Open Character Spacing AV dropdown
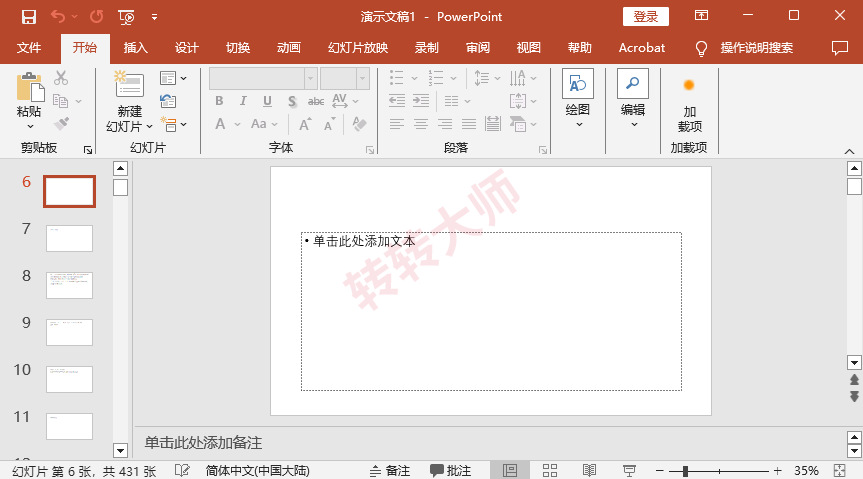The width and height of the screenshot is (863, 479). coord(345,101)
